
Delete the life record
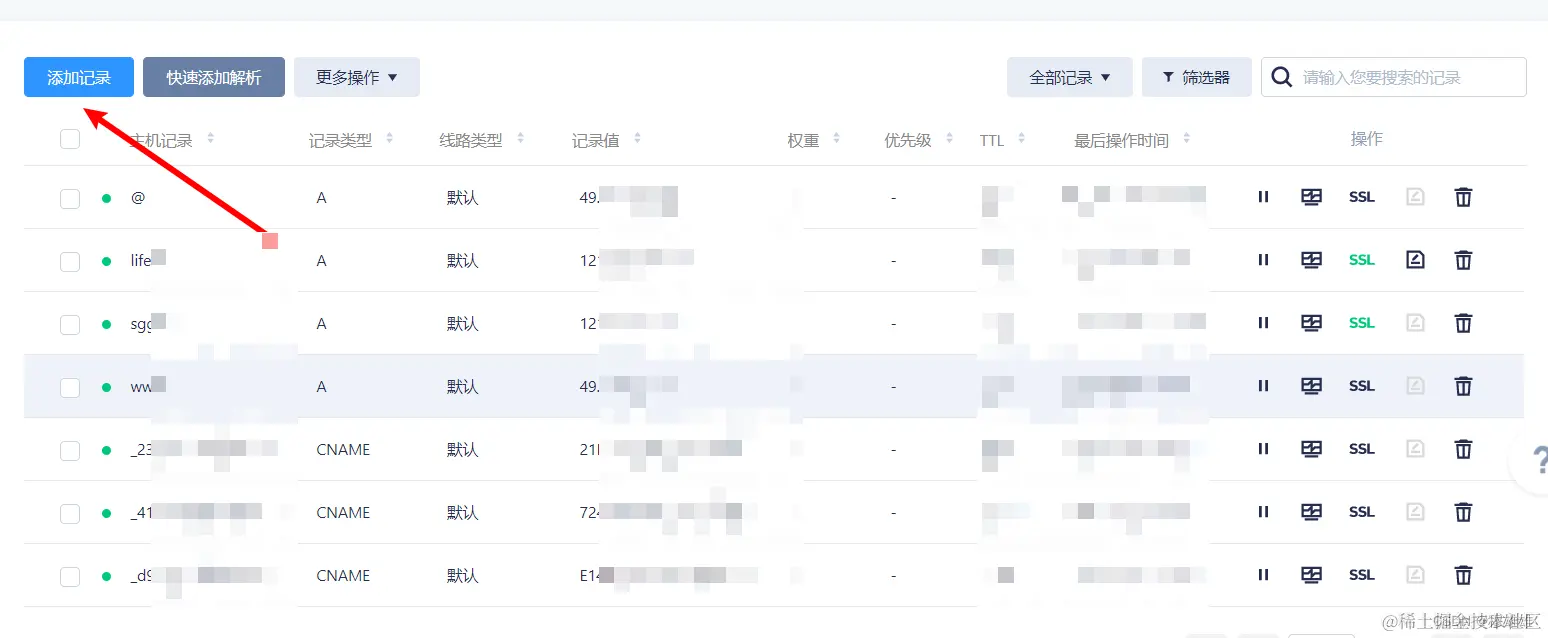1463,260
